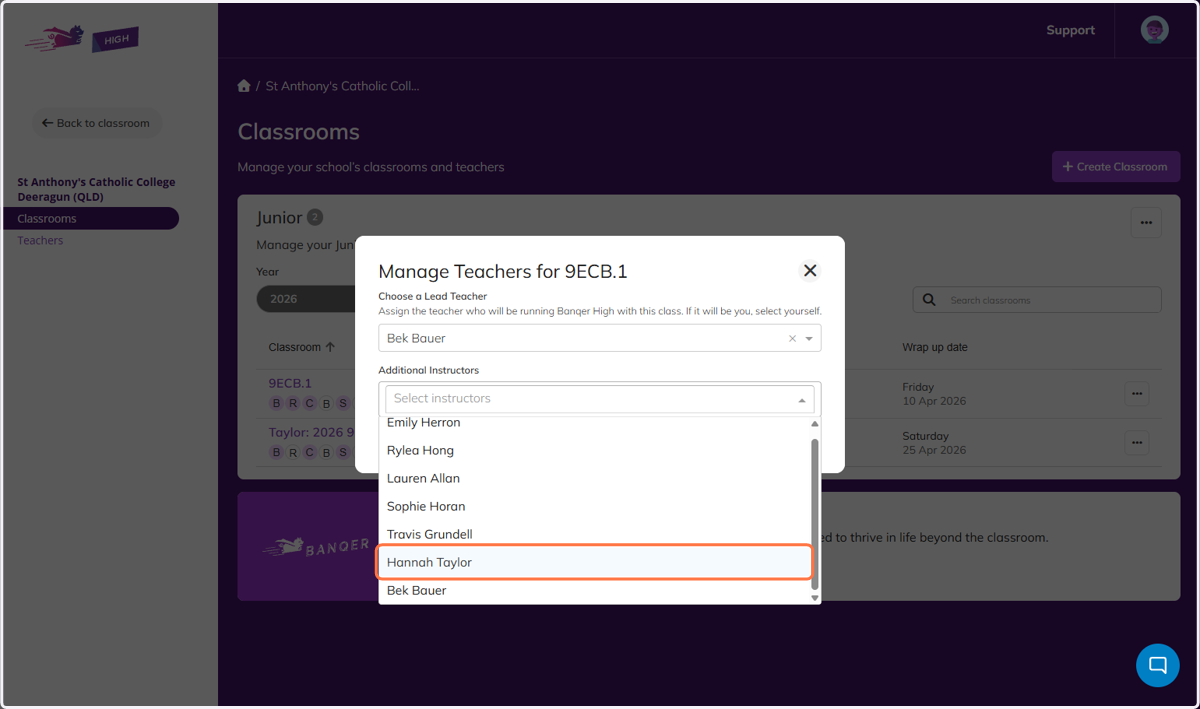Click the scroll-up arrow in instructors list

point(814,423)
